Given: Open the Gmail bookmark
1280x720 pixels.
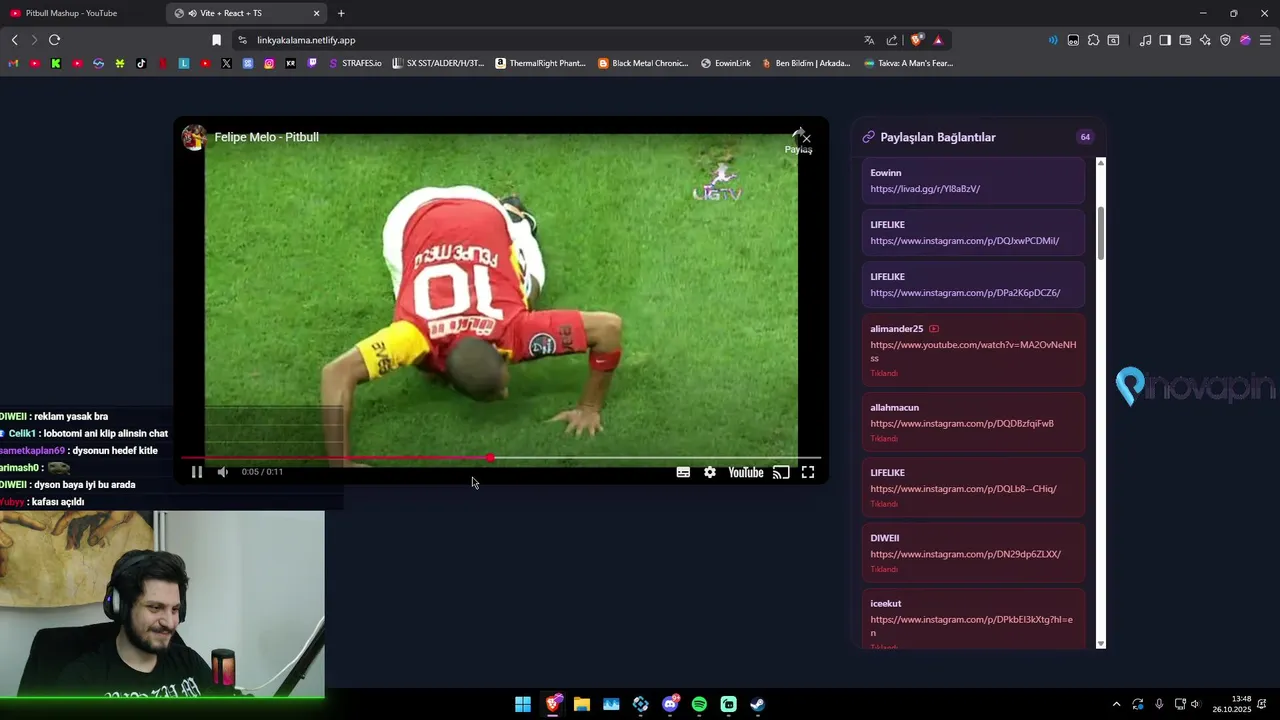Looking at the screenshot, I should (13, 63).
